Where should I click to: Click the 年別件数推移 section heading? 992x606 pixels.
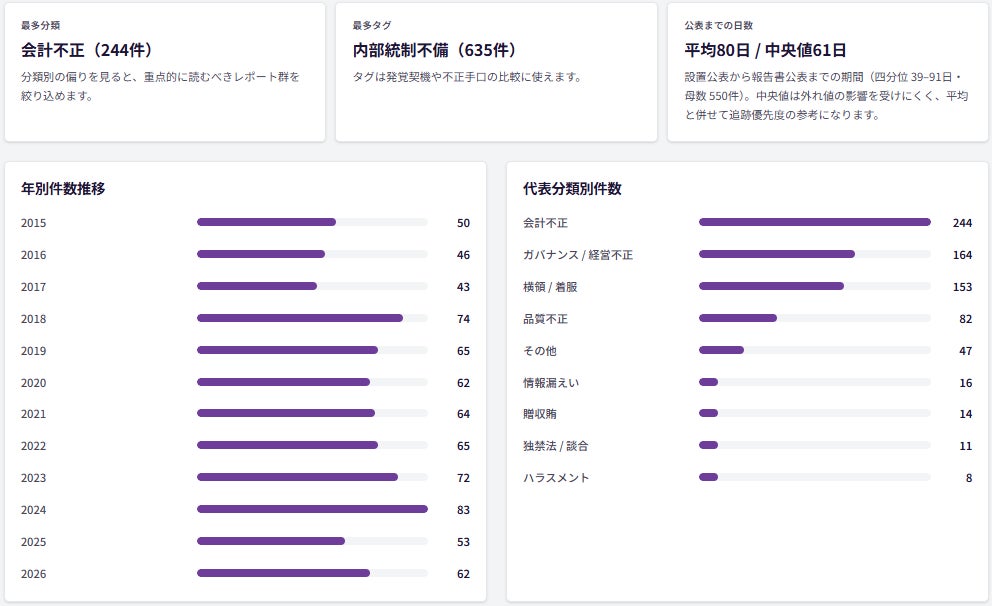tap(63, 189)
